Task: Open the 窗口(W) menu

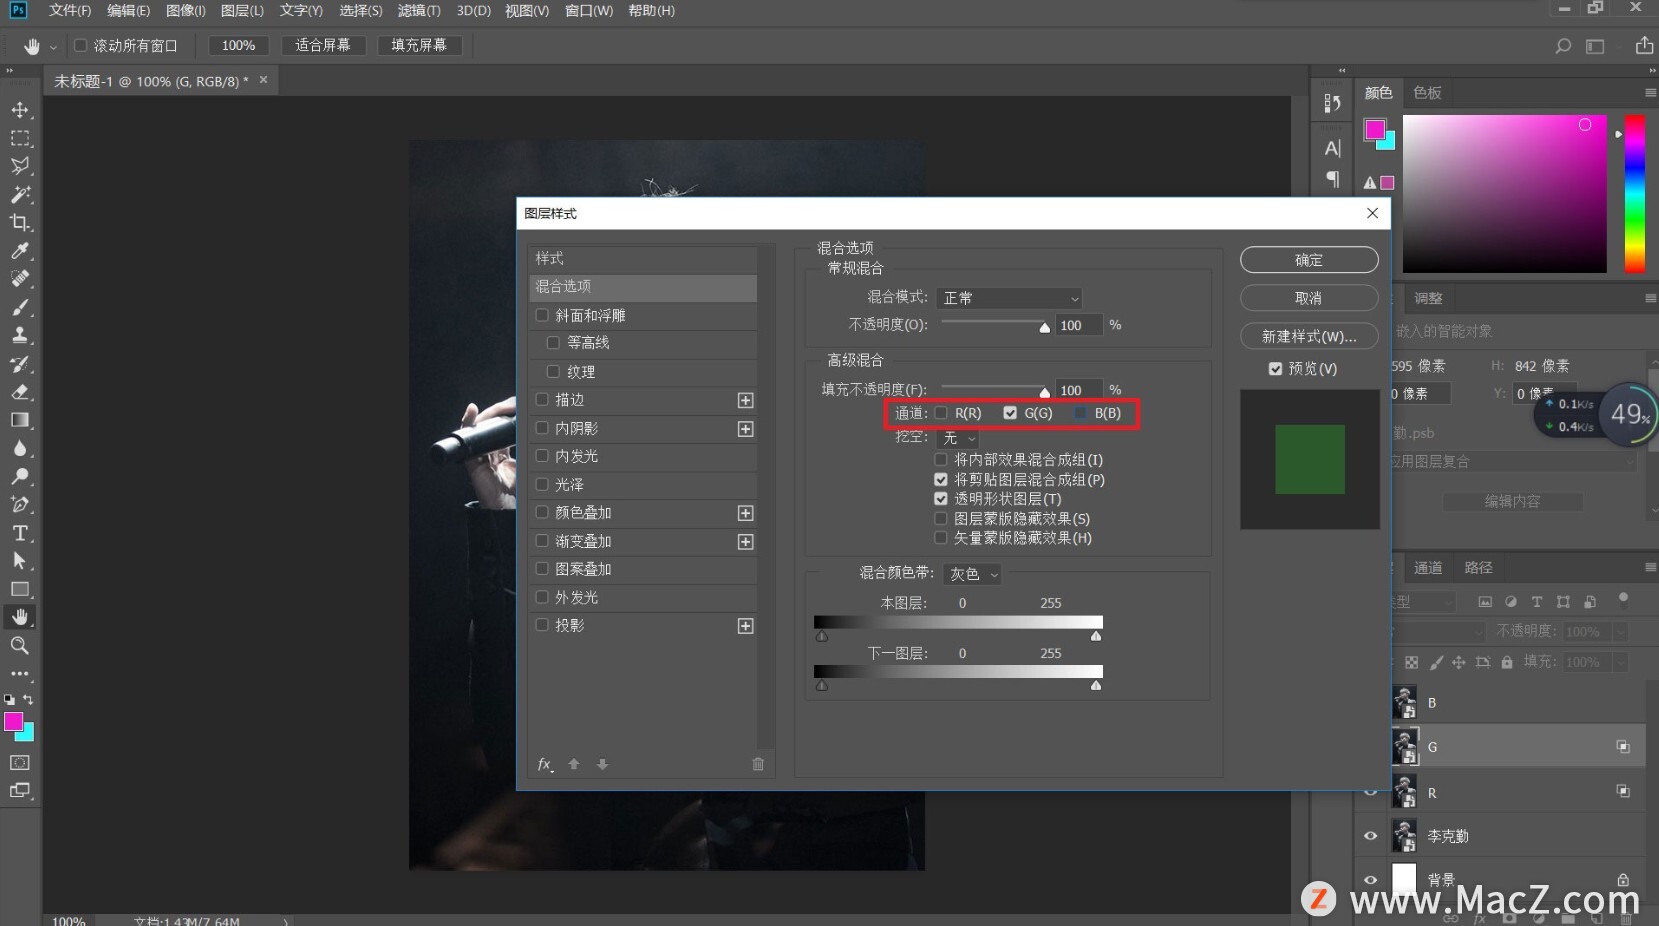Action: [x=589, y=11]
